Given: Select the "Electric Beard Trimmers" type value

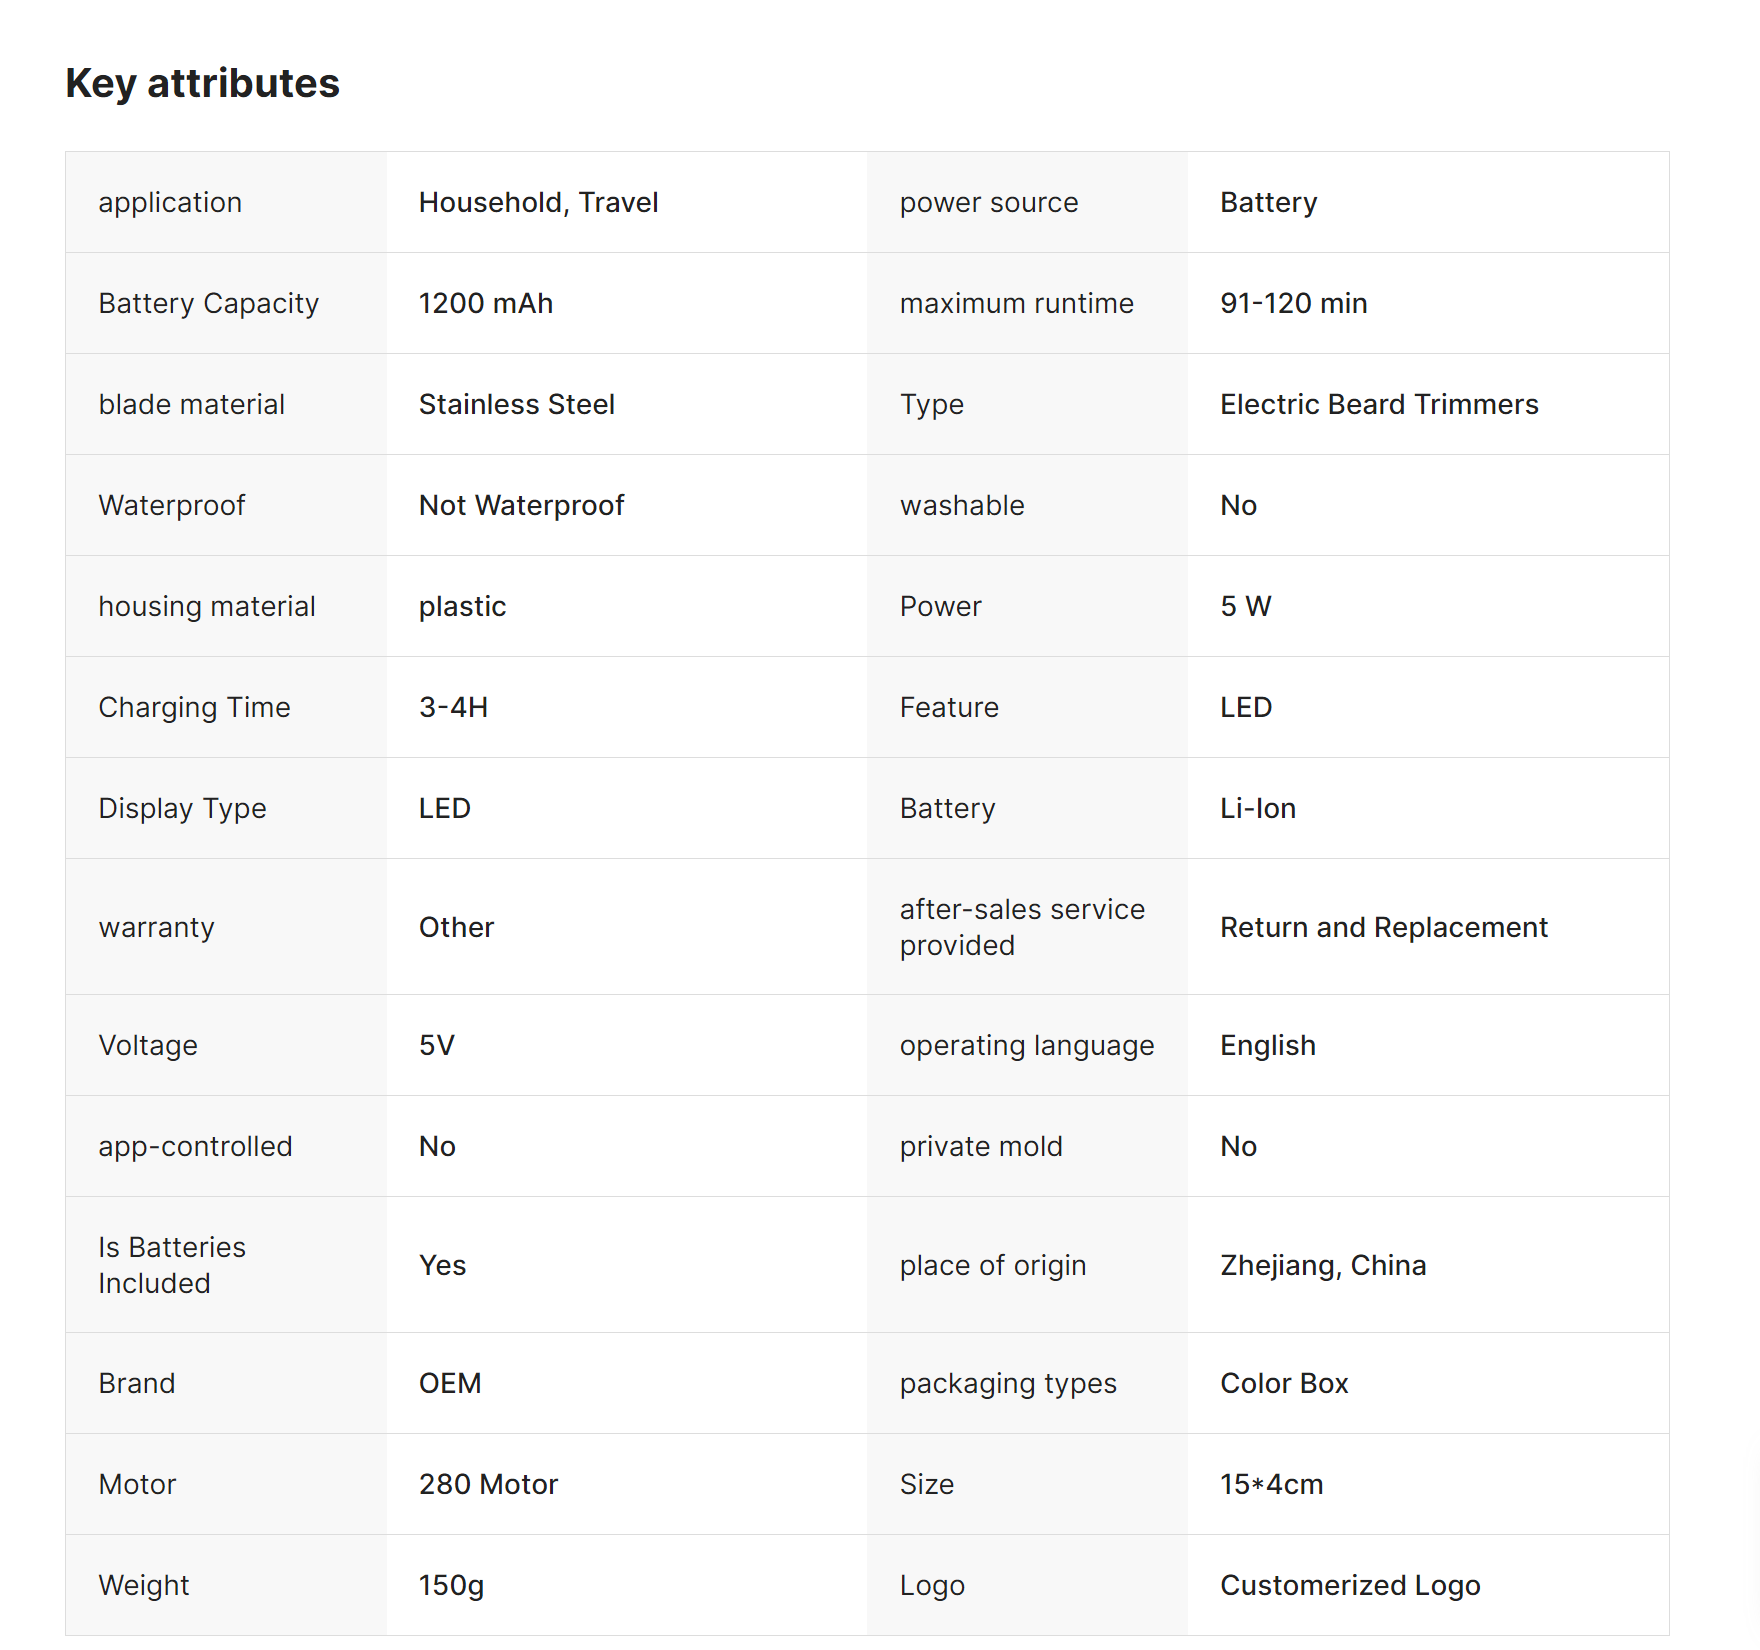Looking at the screenshot, I should tap(1379, 404).
